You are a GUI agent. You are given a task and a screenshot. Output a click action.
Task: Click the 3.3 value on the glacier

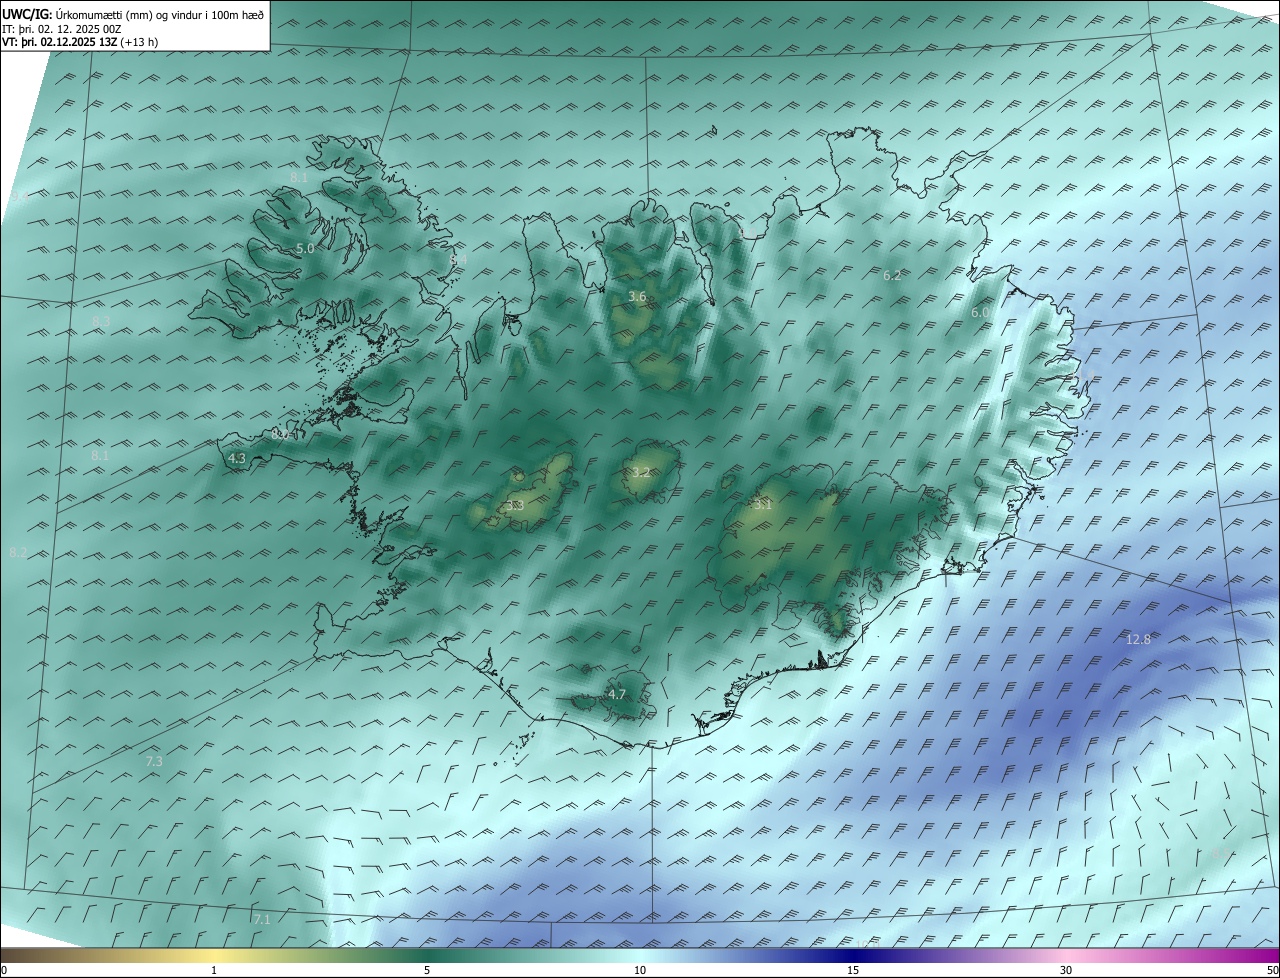click(x=515, y=506)
